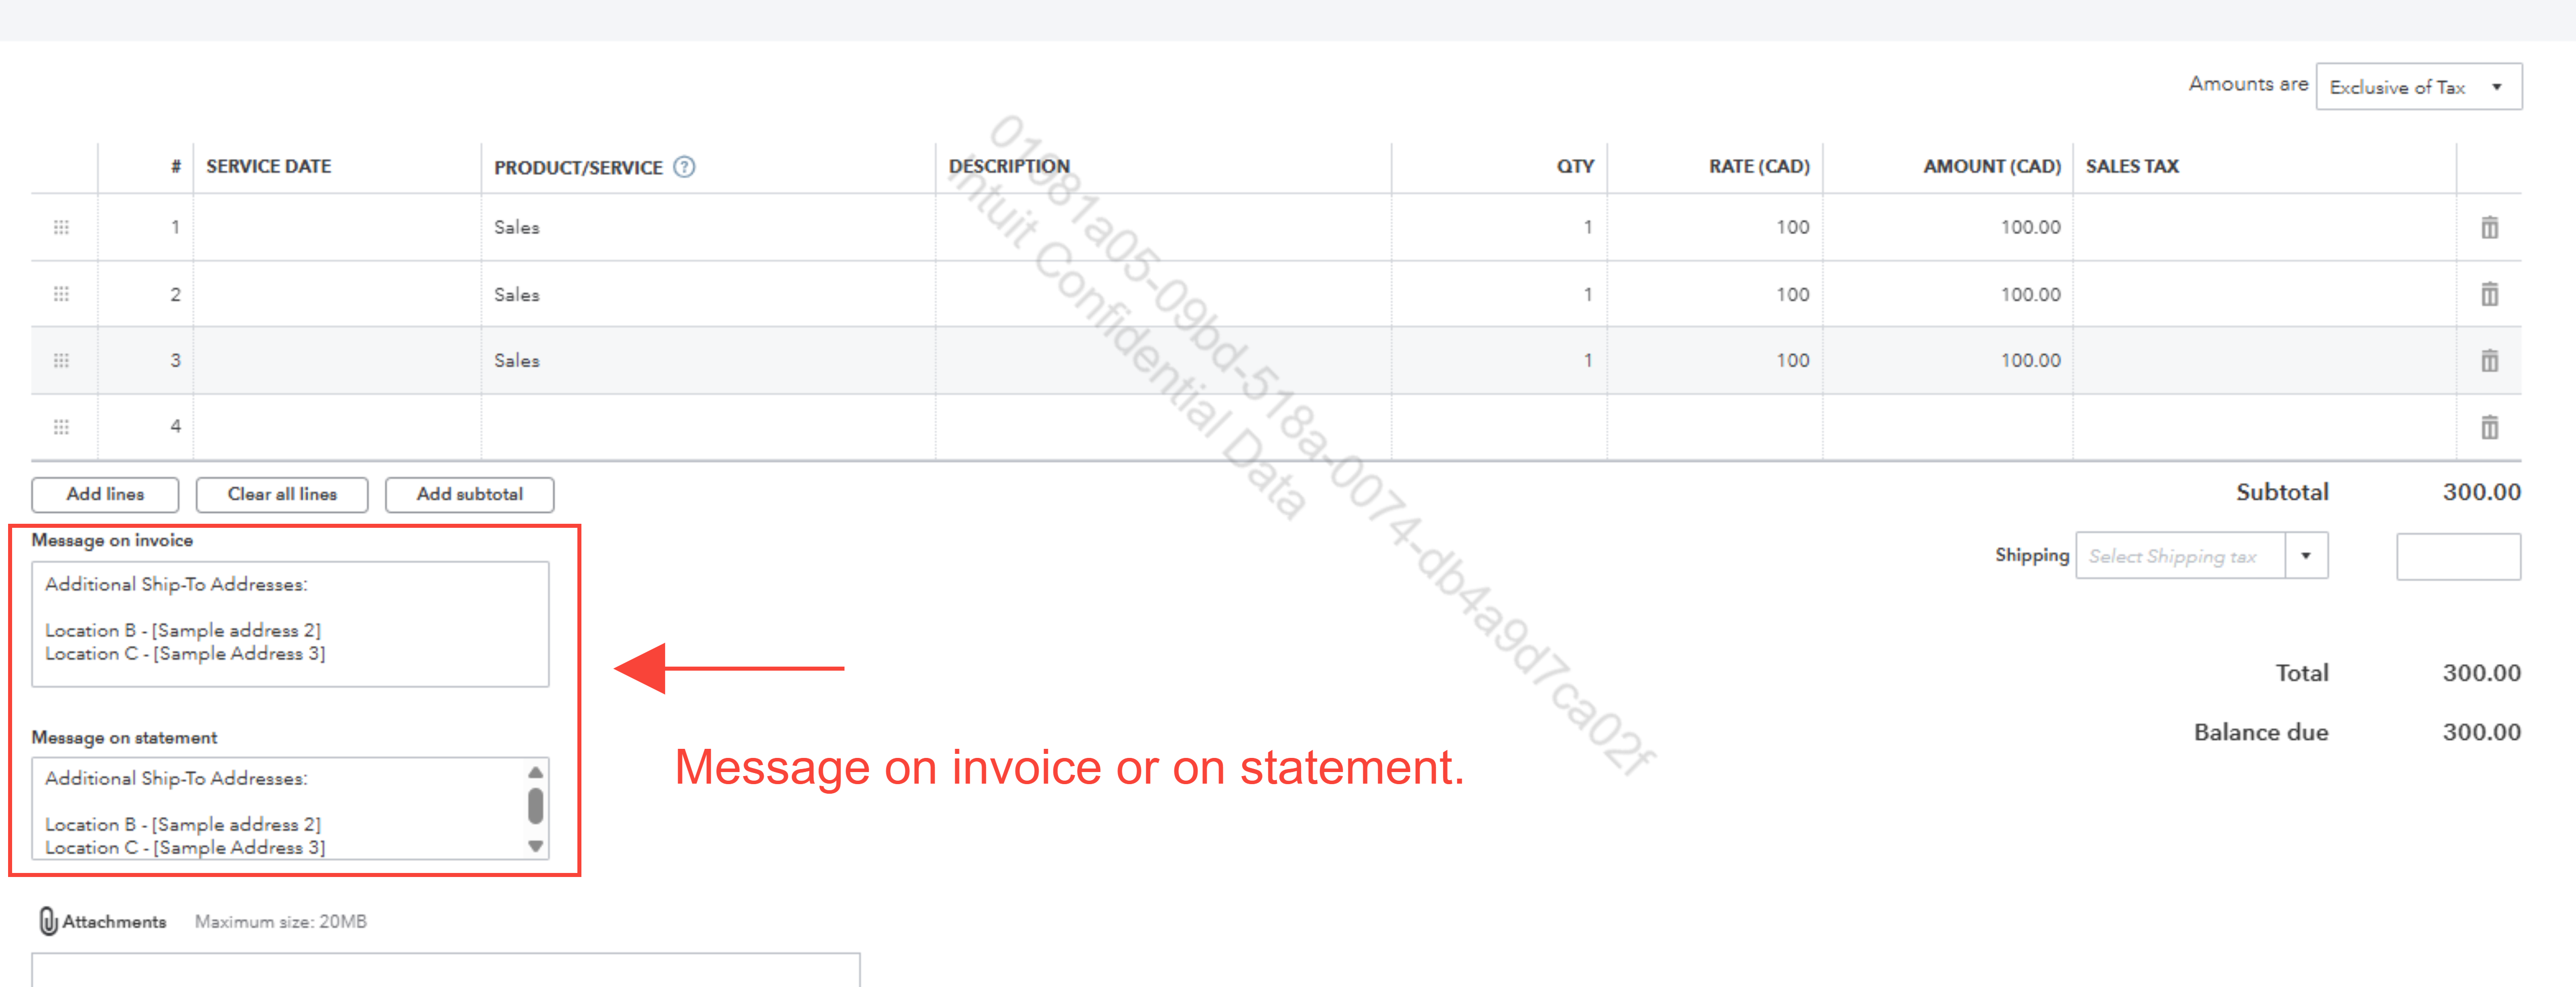Open Product/Service help question icon
2576x987 pixels.
pyautogui.click(x=684, y=167)
